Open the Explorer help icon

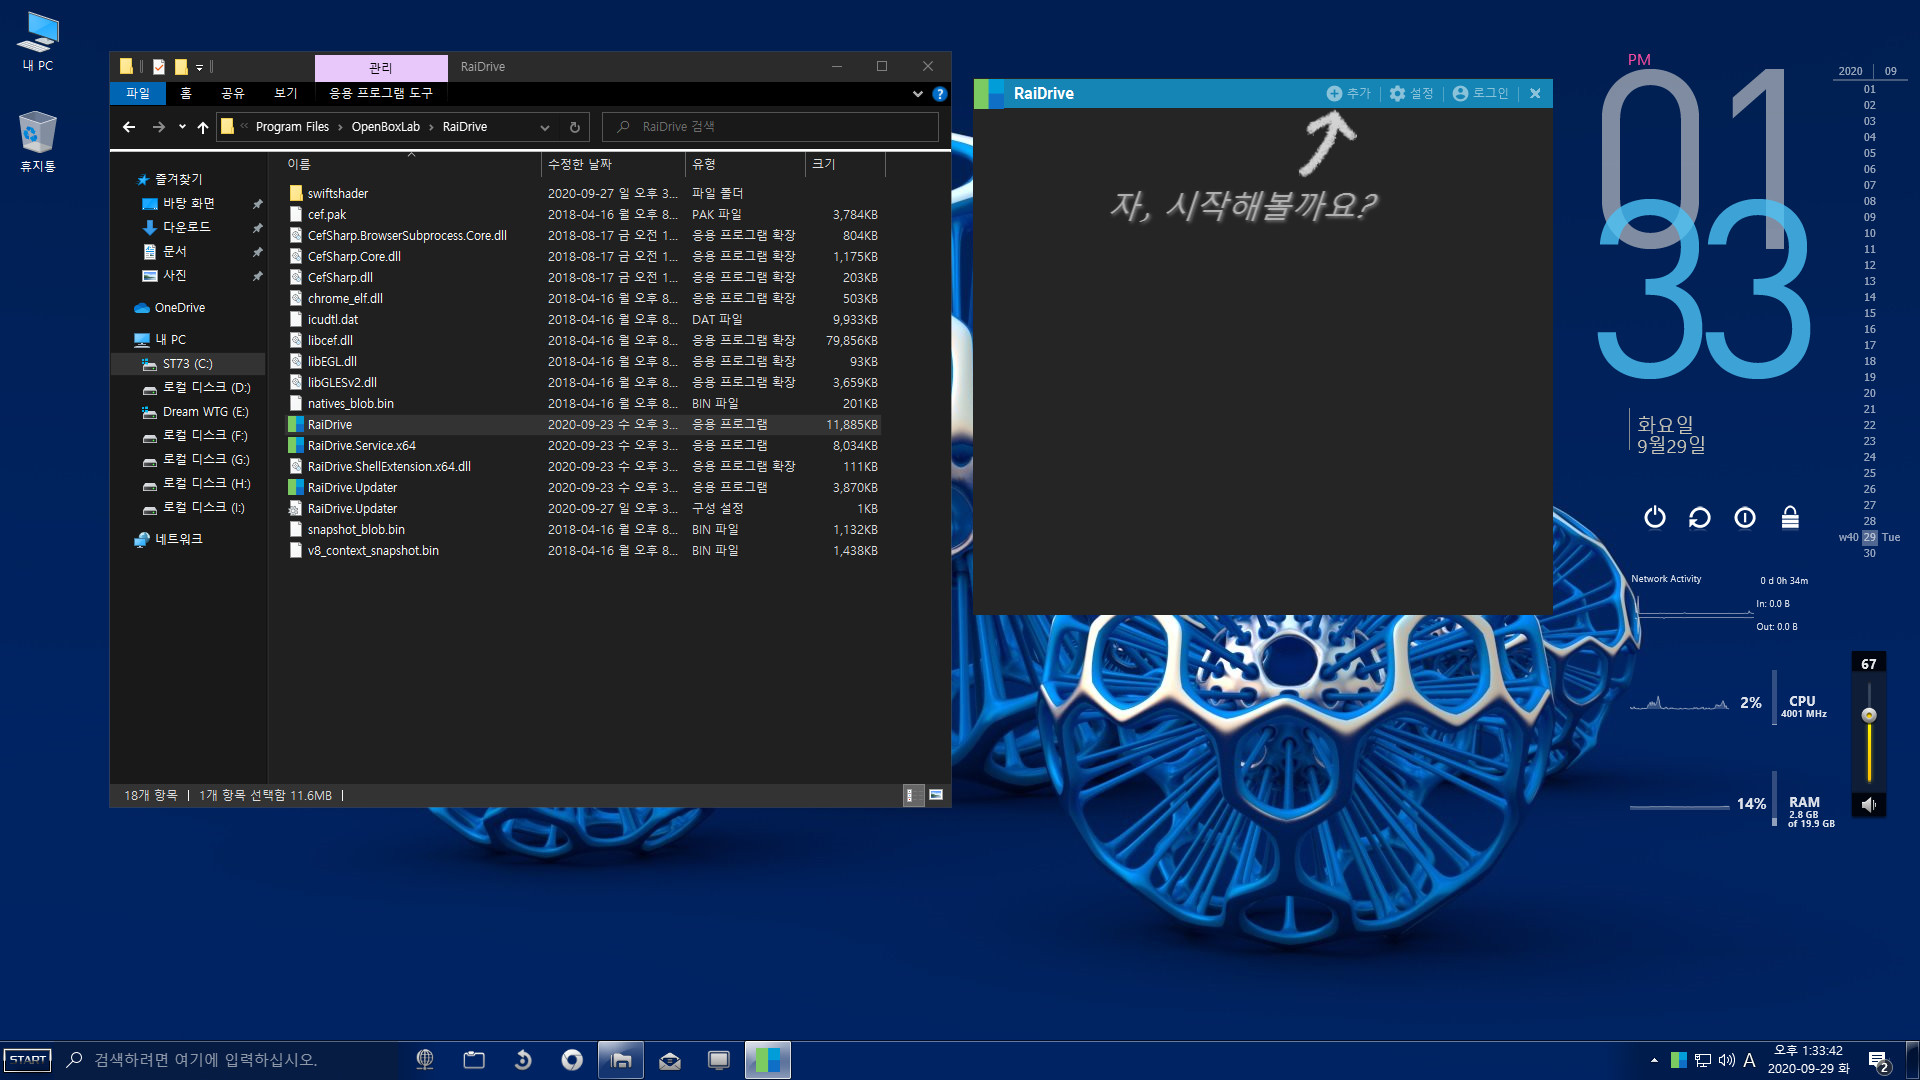[939, 94]
